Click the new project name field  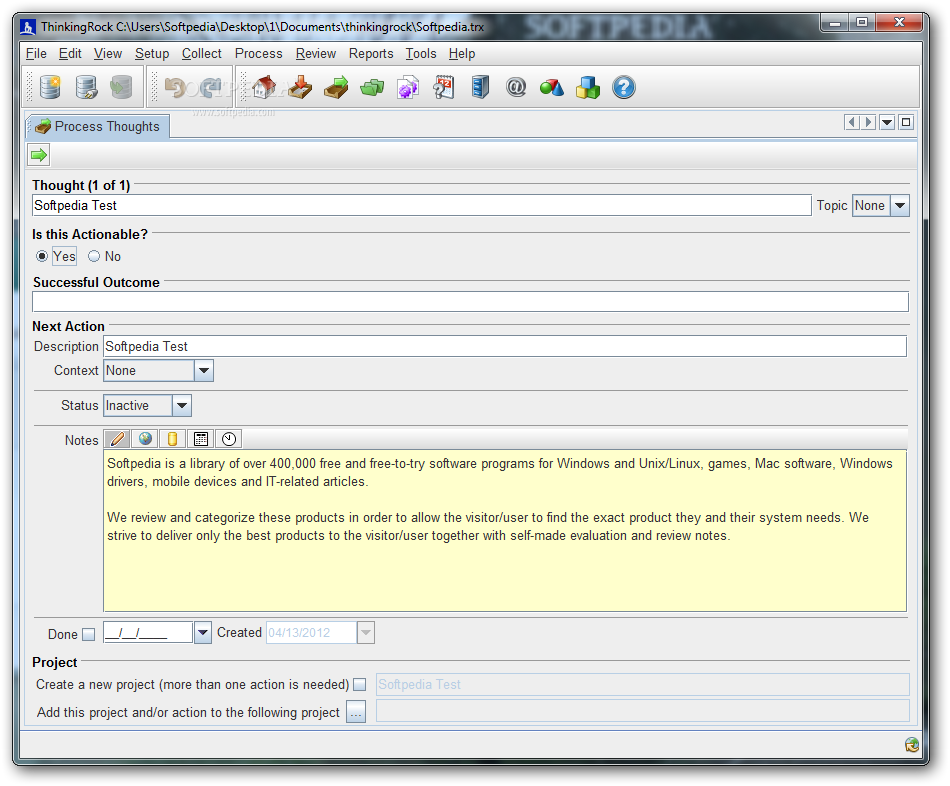pyautogui.click(x=642, y=685)
